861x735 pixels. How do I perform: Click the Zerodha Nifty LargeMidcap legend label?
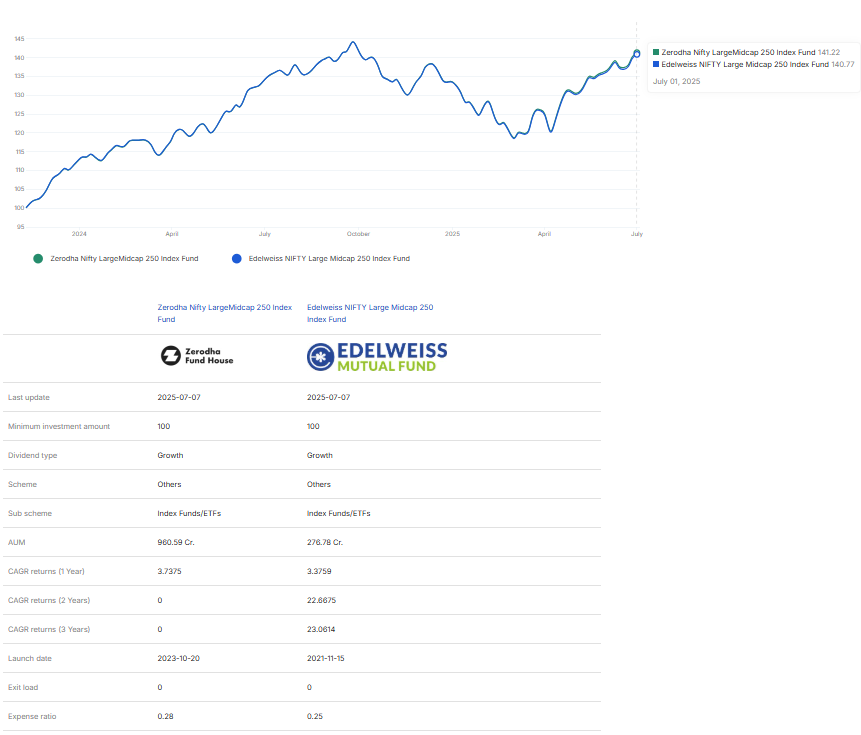124,259
